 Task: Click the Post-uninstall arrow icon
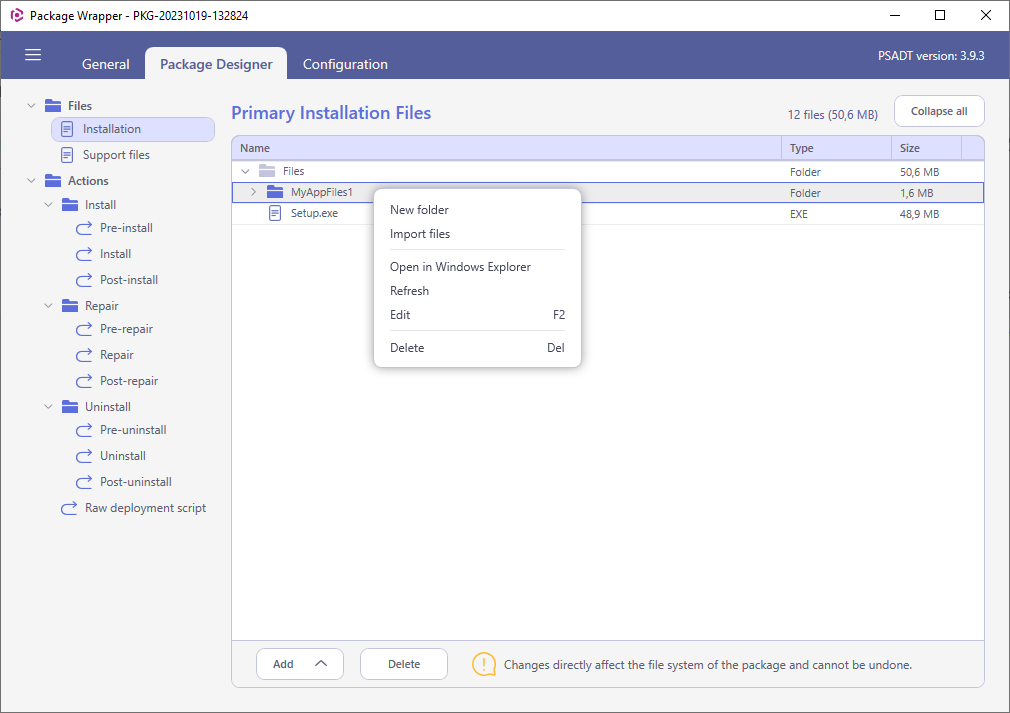tap(84, 482)
